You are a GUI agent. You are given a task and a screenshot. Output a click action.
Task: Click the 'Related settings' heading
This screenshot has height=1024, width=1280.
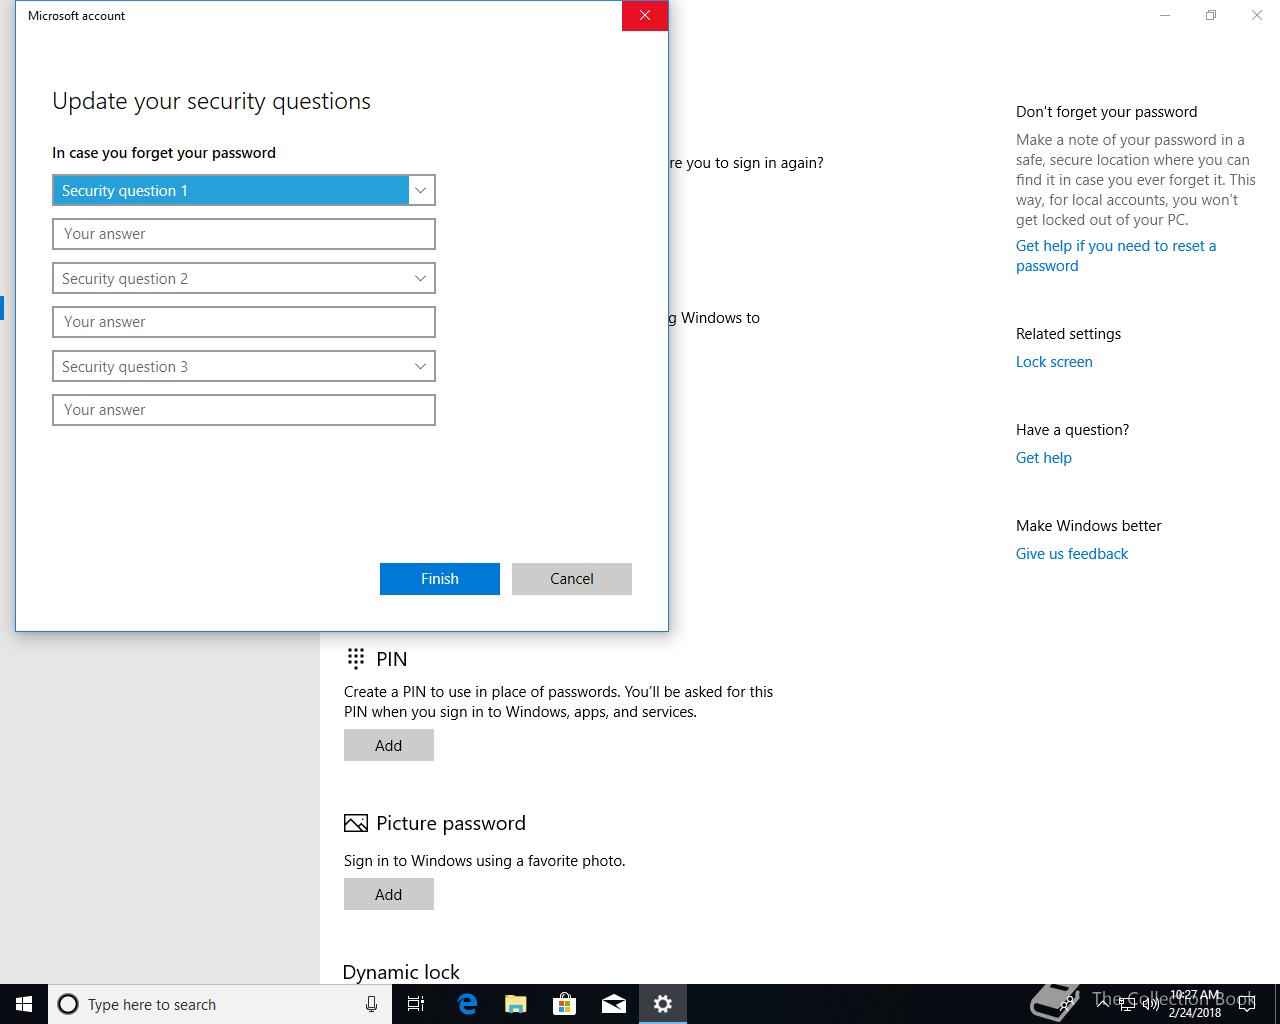coord(1068,334)
